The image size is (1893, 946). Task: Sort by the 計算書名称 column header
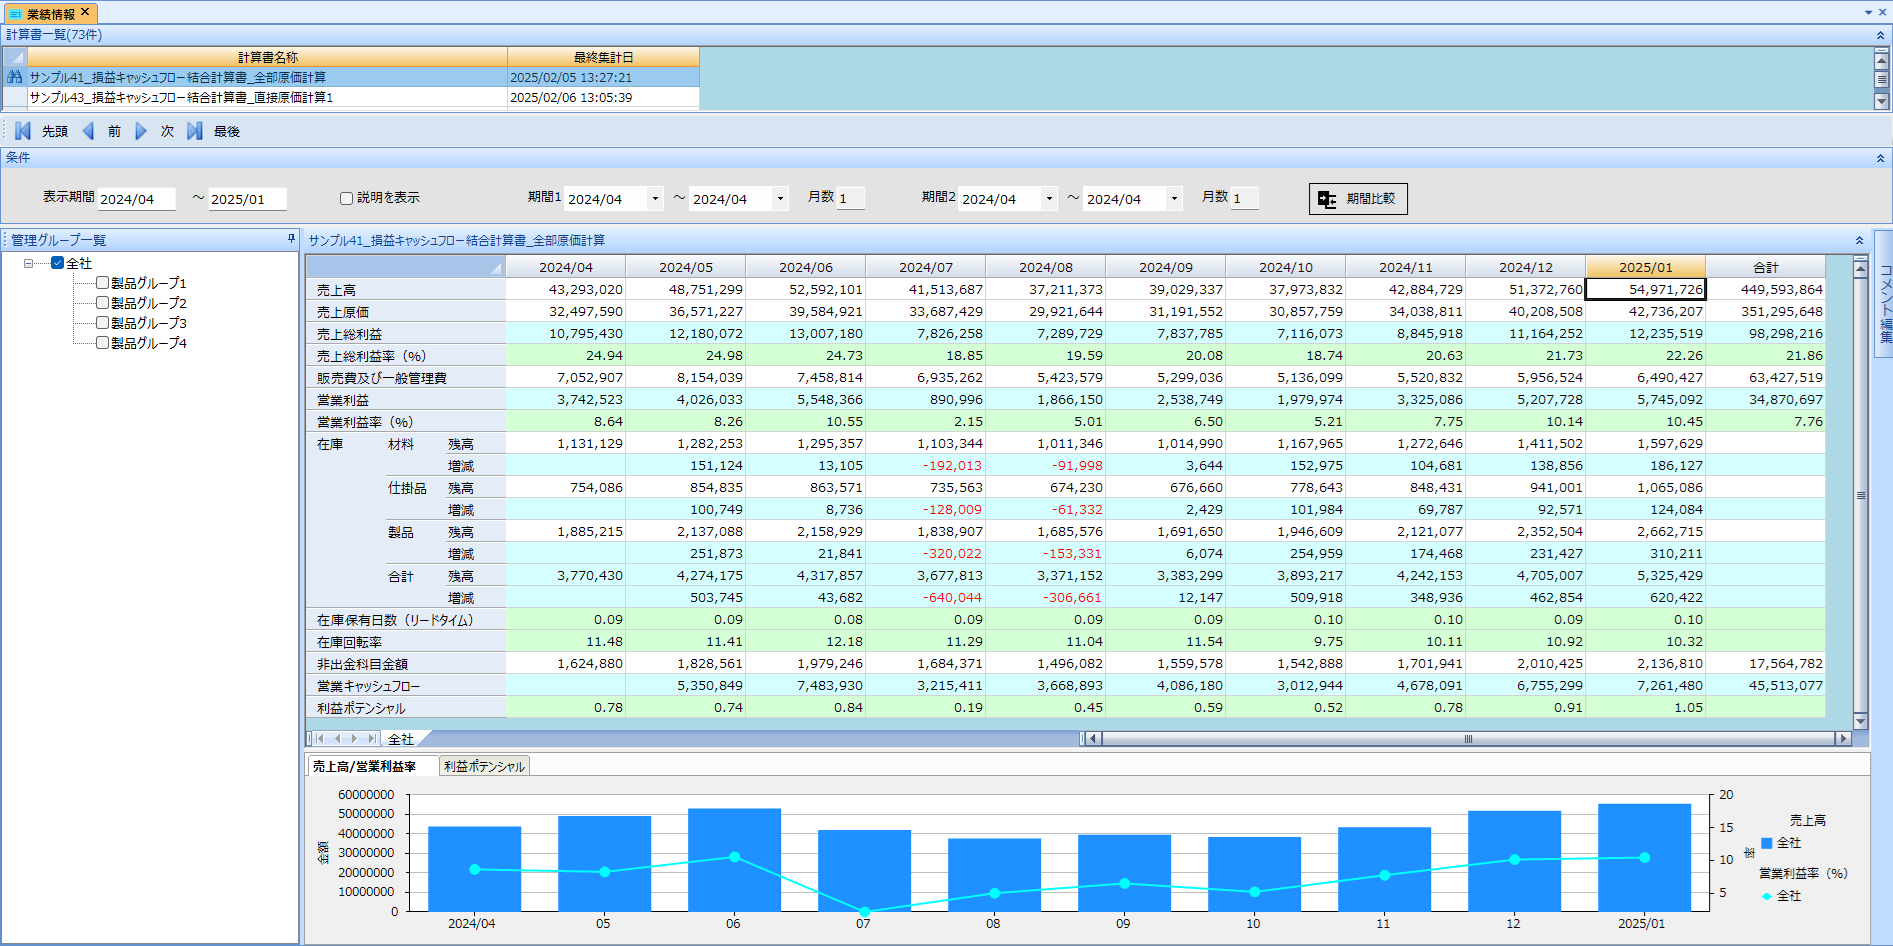pyautogui.click(x=267, y=57)
